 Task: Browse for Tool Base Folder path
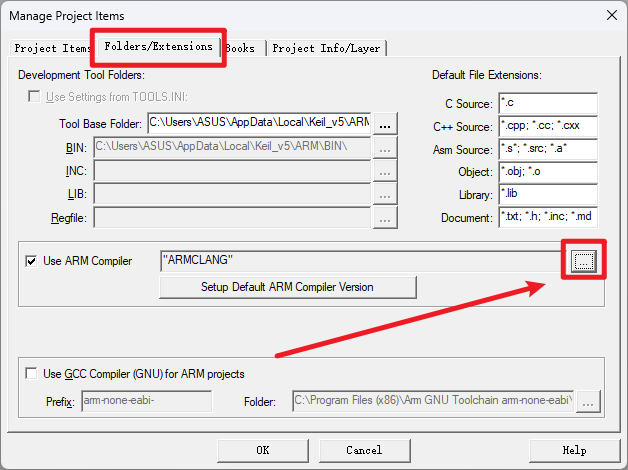[x=387, y=124]
